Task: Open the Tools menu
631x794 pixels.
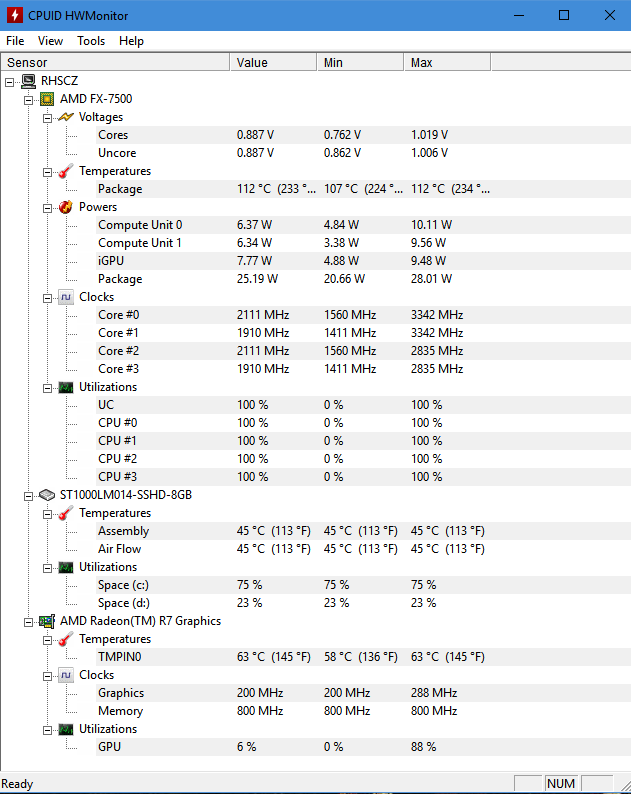Action: pos(91,41)
